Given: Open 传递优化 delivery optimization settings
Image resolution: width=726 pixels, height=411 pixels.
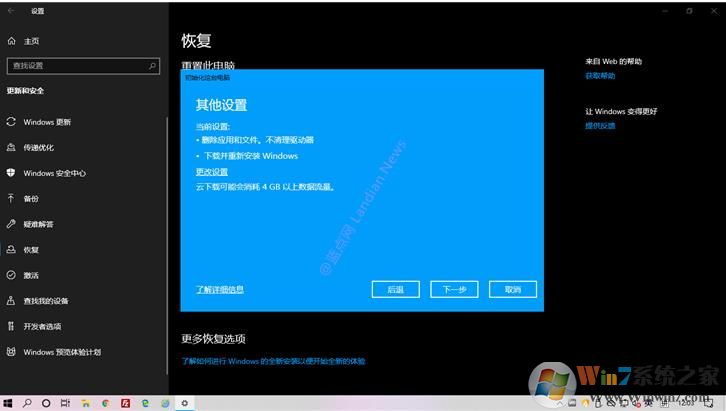Looking at the screenshot, I should 30,148.
